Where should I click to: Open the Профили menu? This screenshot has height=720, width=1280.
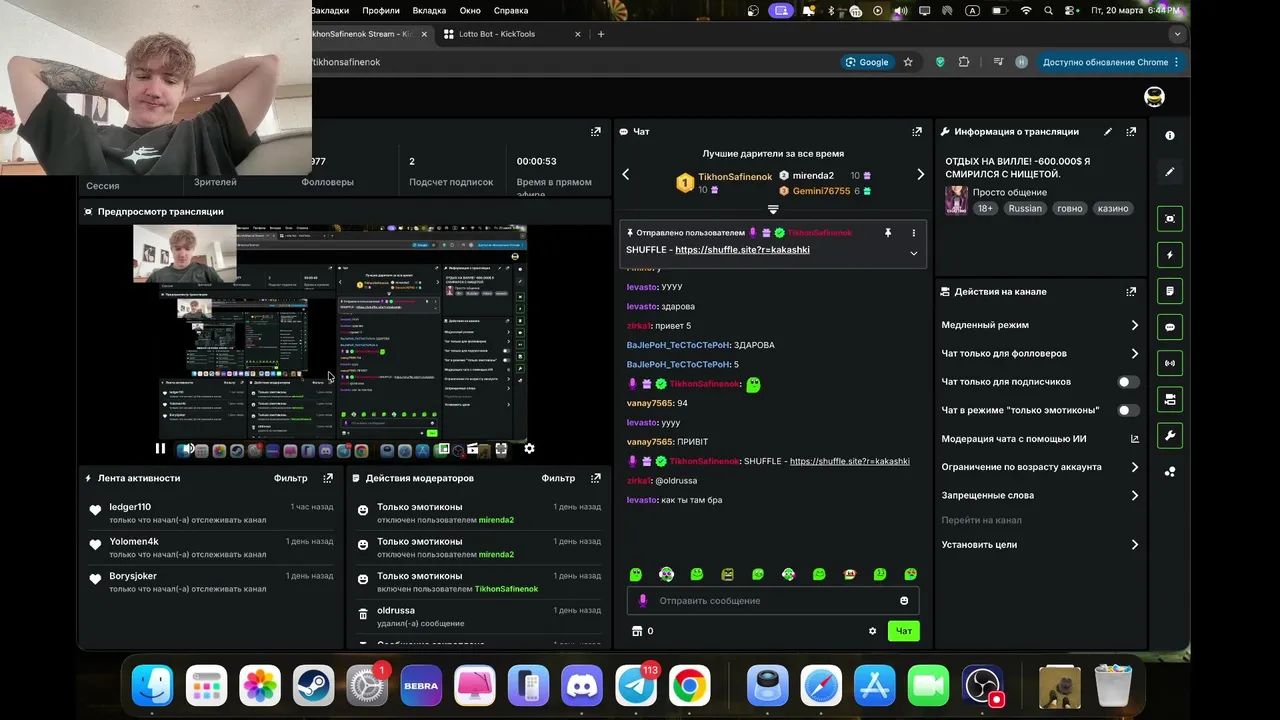coord(381,10)
